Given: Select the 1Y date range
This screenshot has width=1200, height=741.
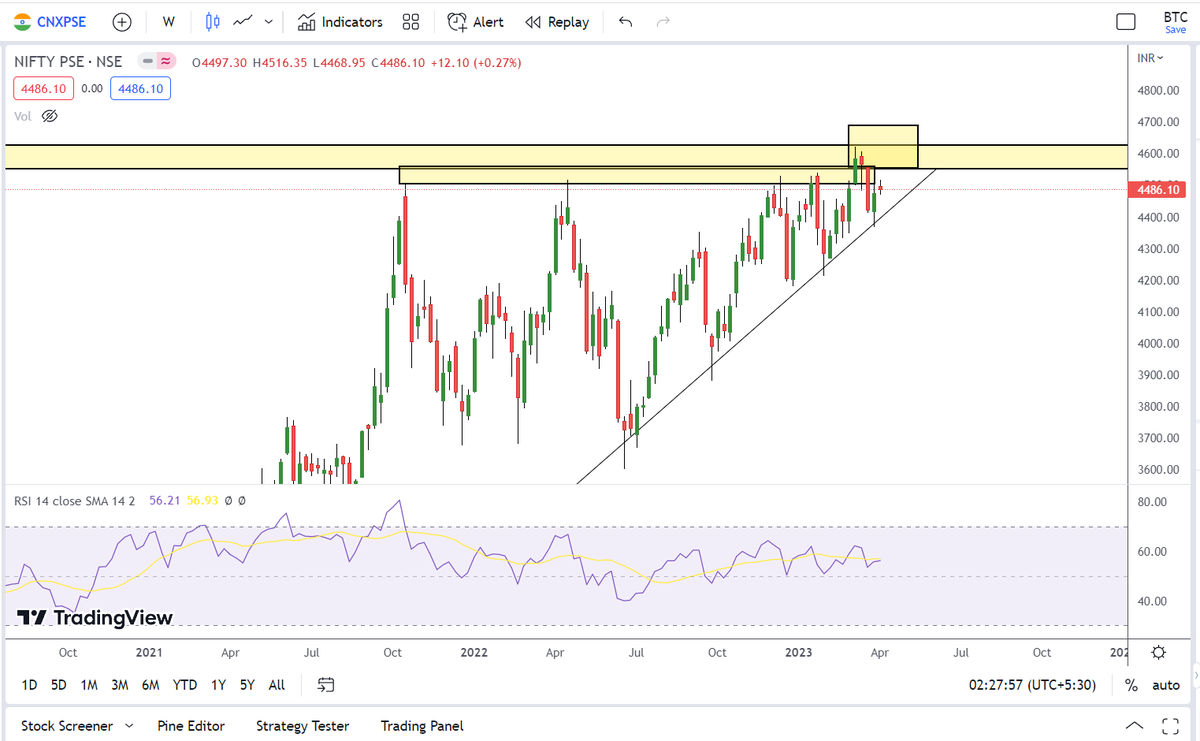Looking at the screenshot, I should [218, 685].
